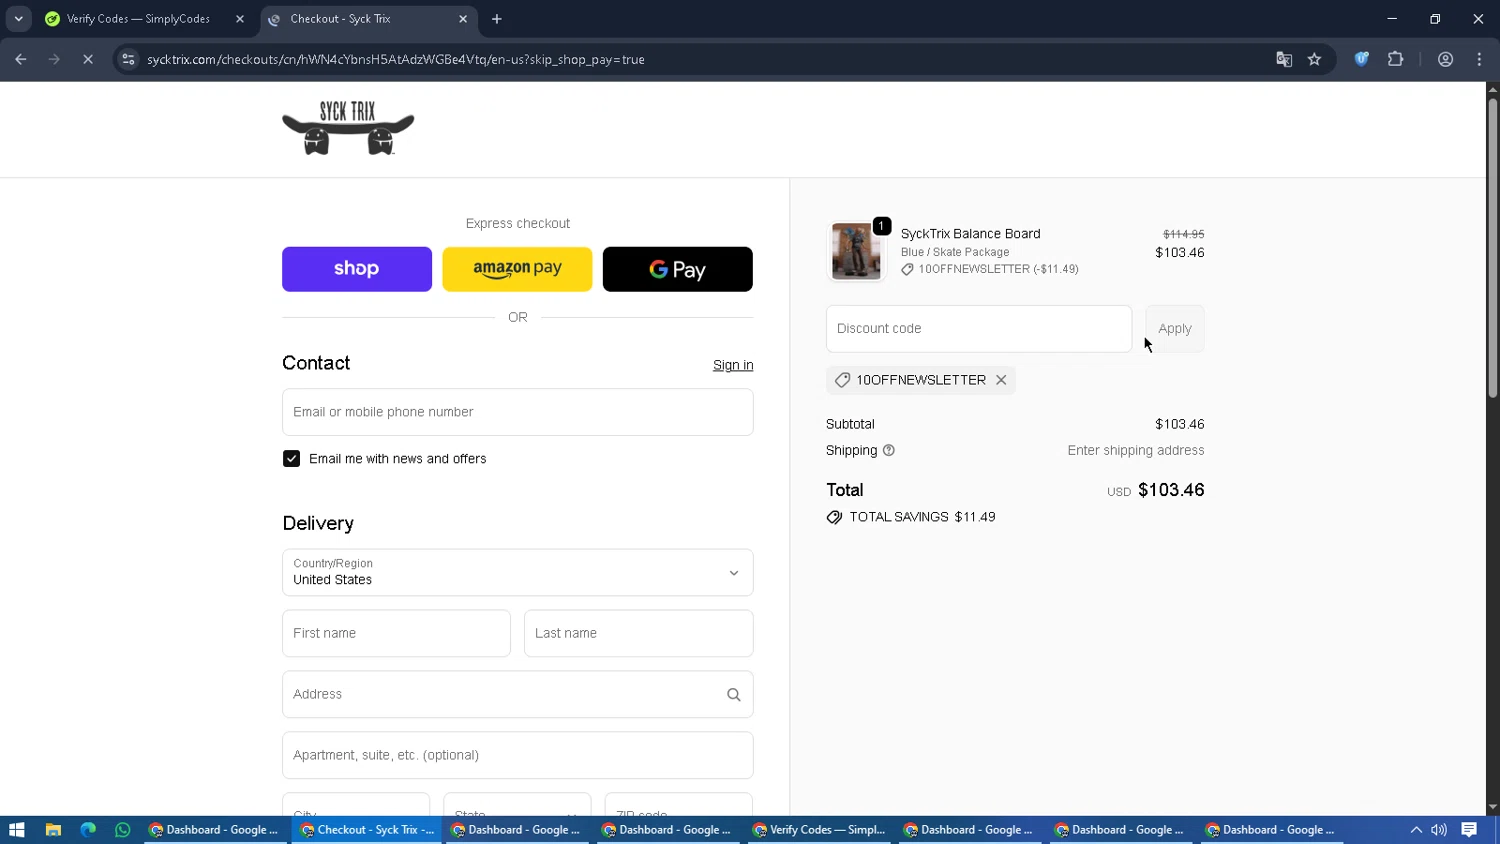Click the $103.46 total amount
This screenshot has height=844, width=1500.
click(1171, 490)
